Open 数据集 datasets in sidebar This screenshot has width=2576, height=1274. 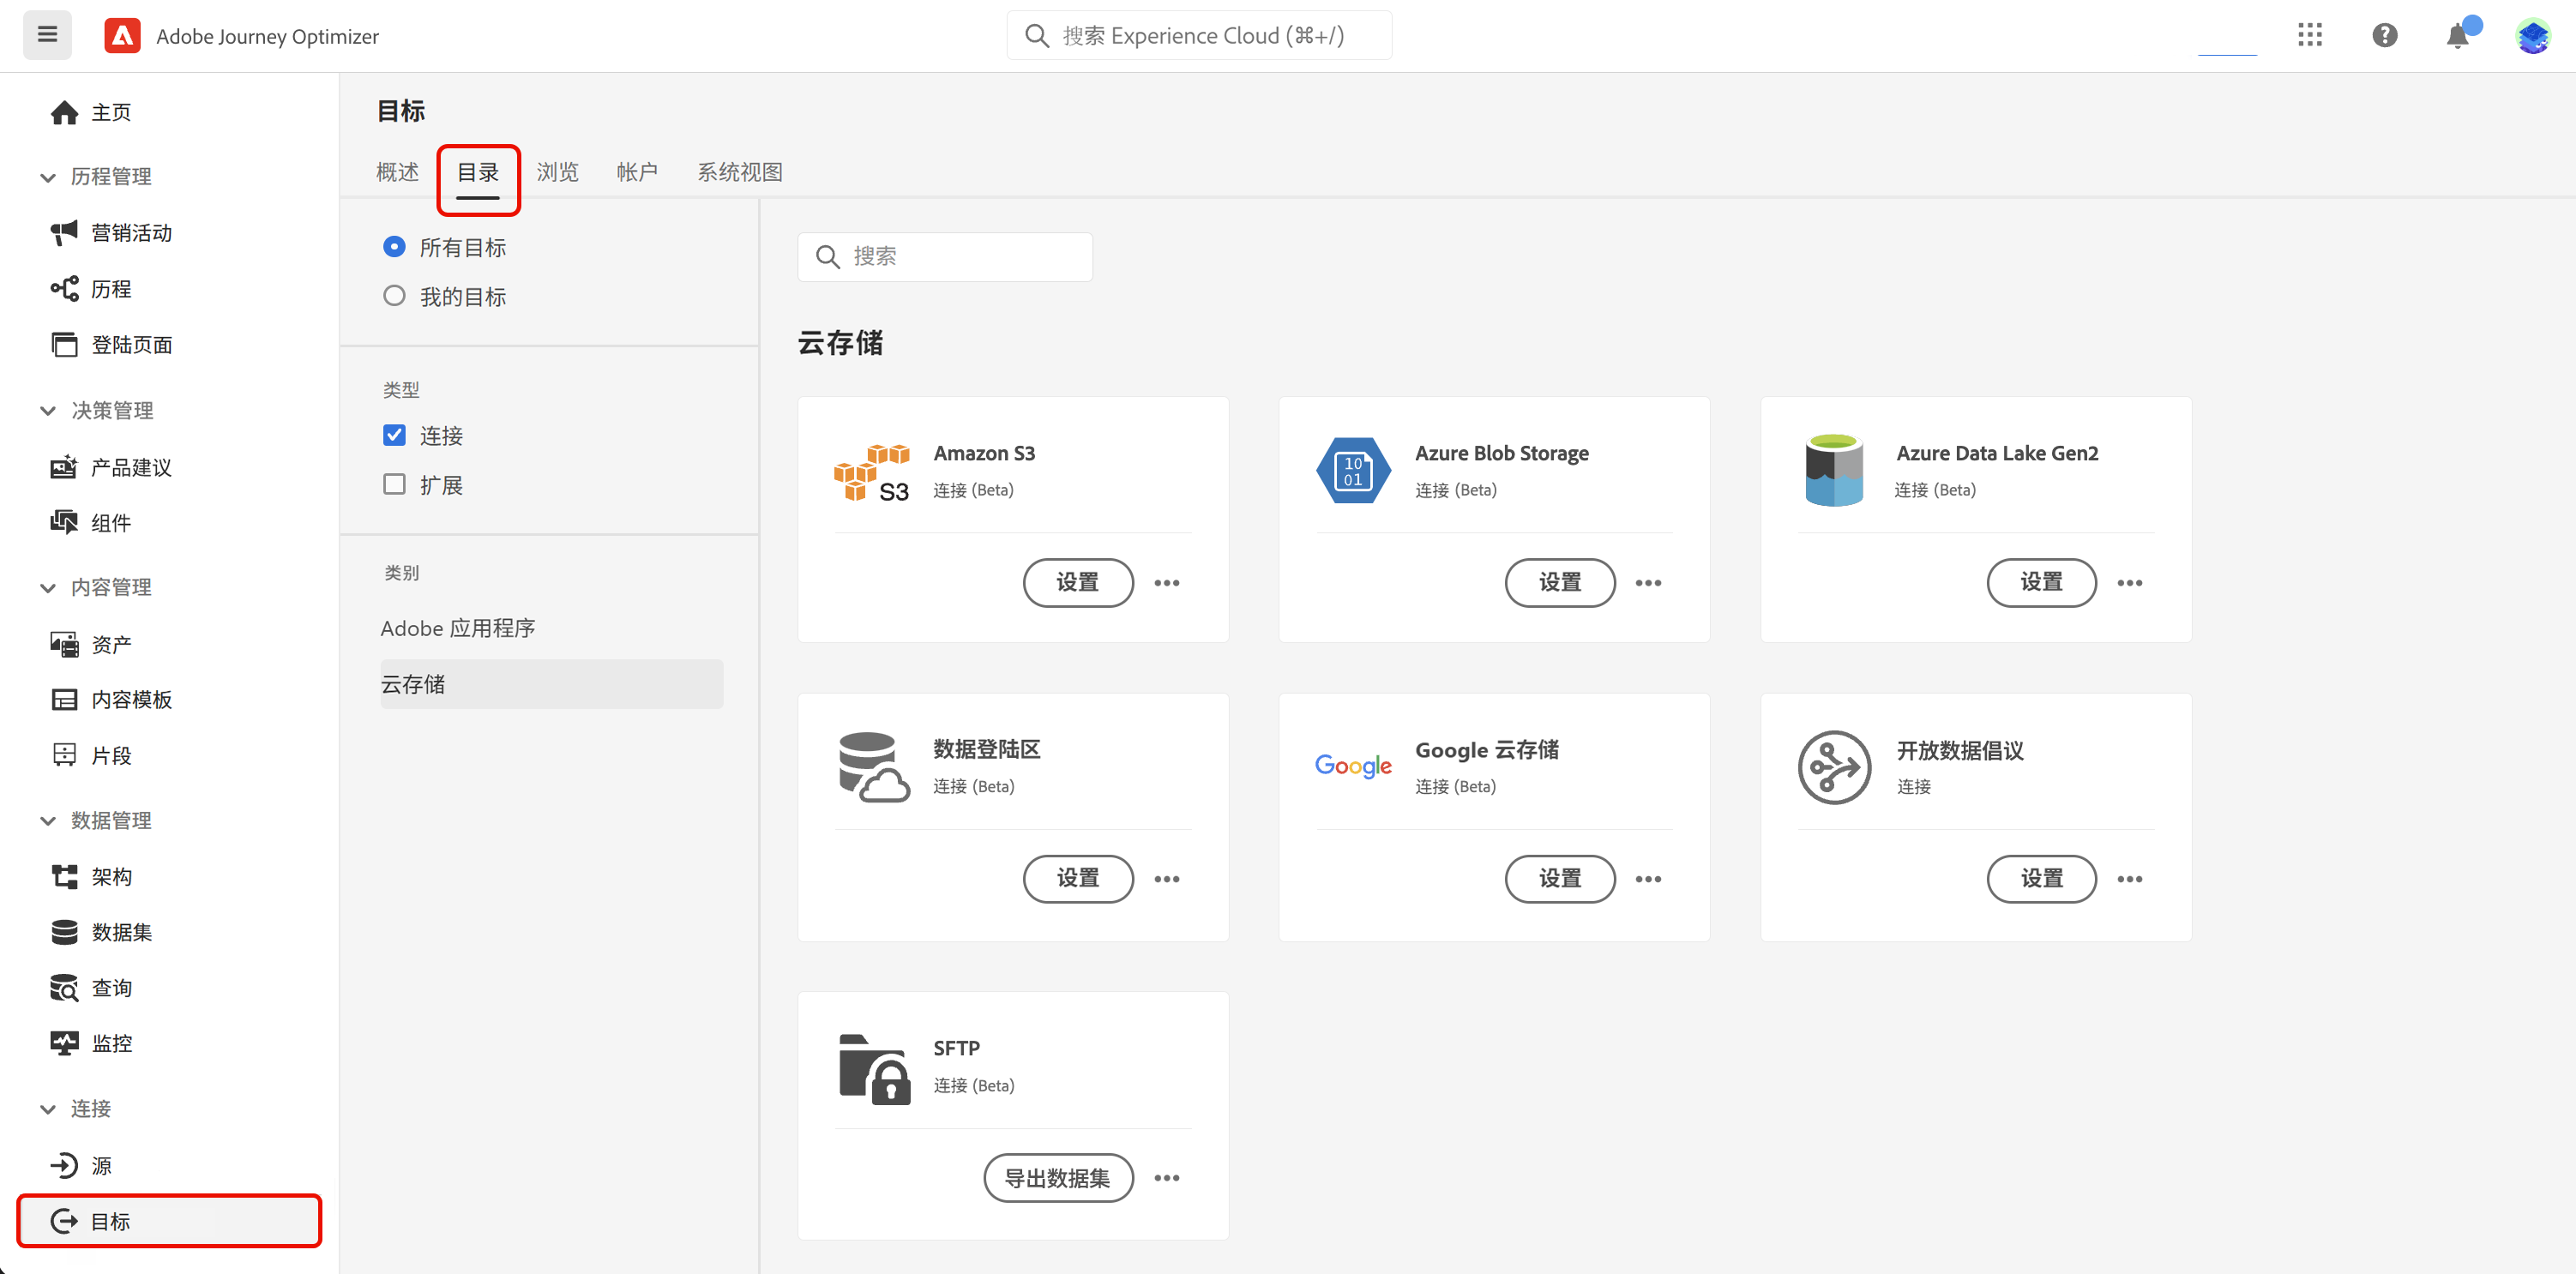point(121,932)
